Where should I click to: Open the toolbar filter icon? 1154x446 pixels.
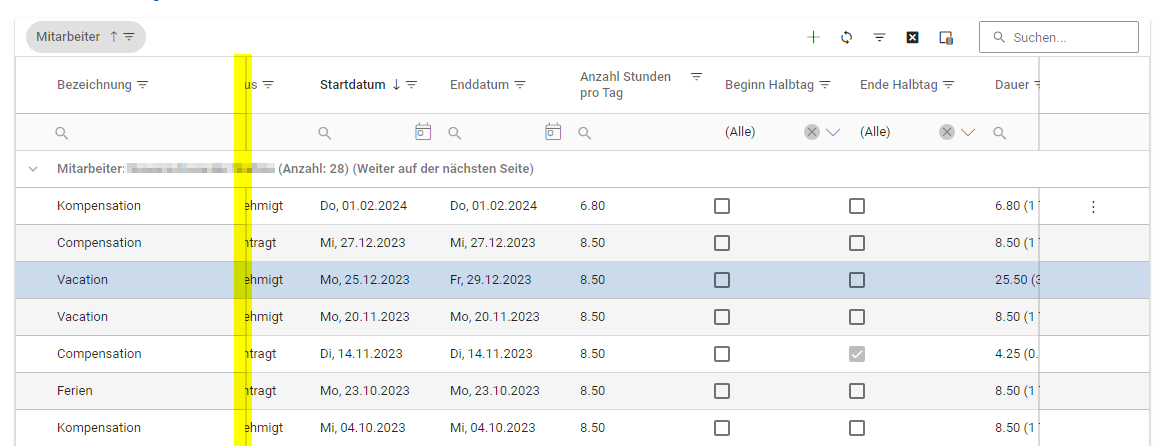click(879, 37)
